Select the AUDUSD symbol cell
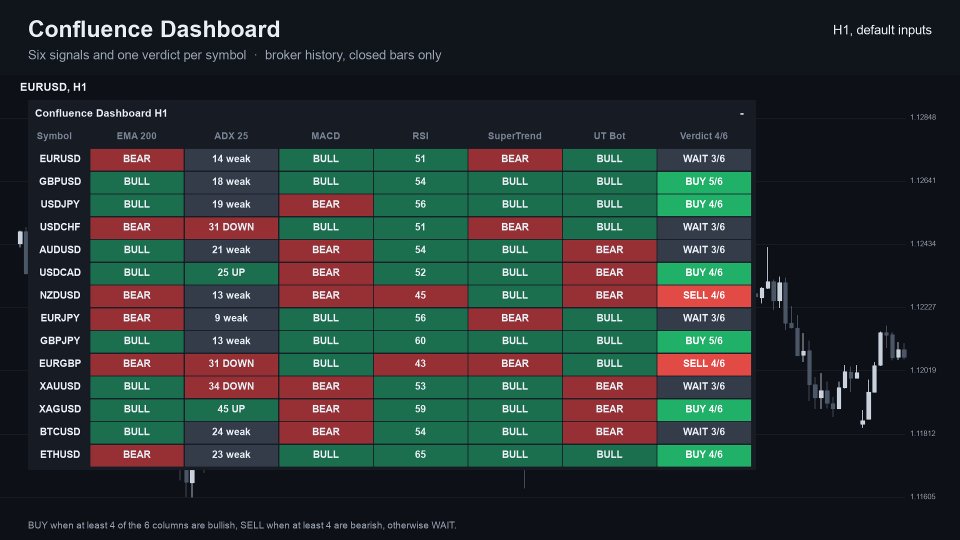The width and height of the screenshot is (960, 540). (59, 249)
